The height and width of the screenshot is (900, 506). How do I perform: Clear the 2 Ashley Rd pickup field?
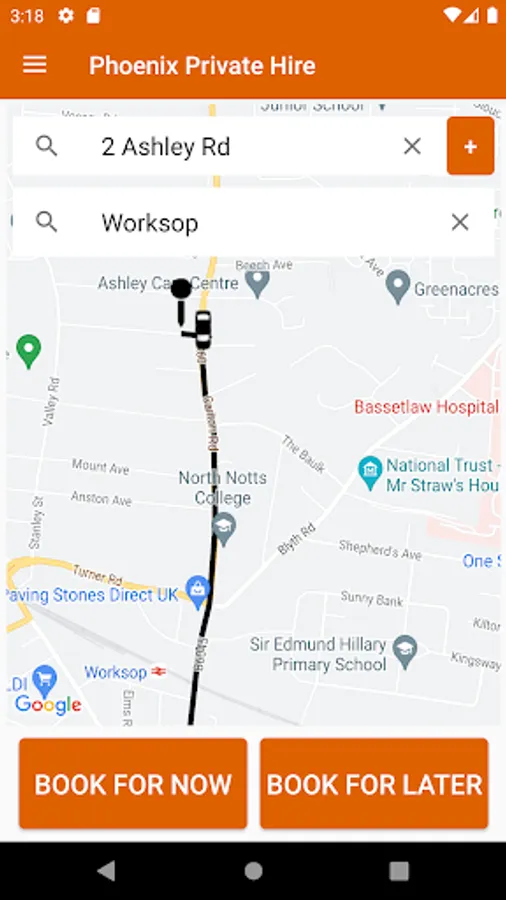pyautogui.click(x=412, y=146)
